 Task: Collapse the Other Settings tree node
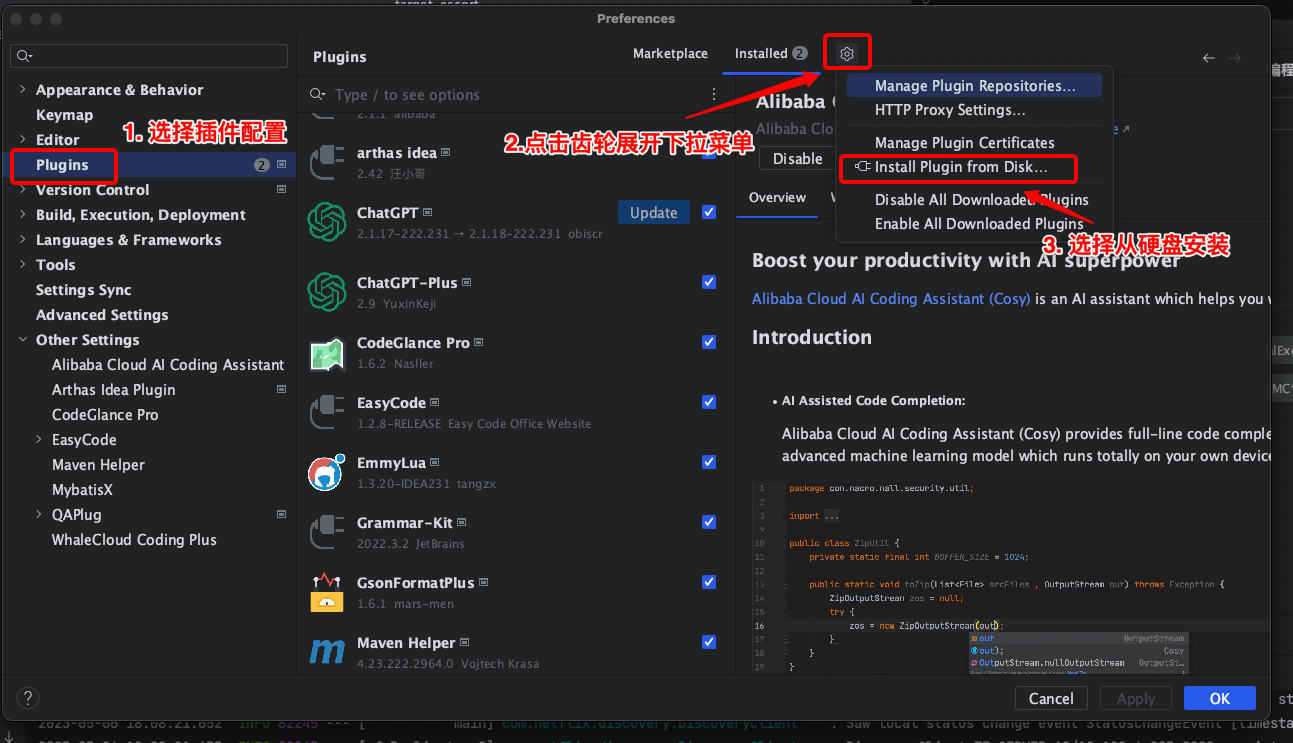(x=23, y=340)
